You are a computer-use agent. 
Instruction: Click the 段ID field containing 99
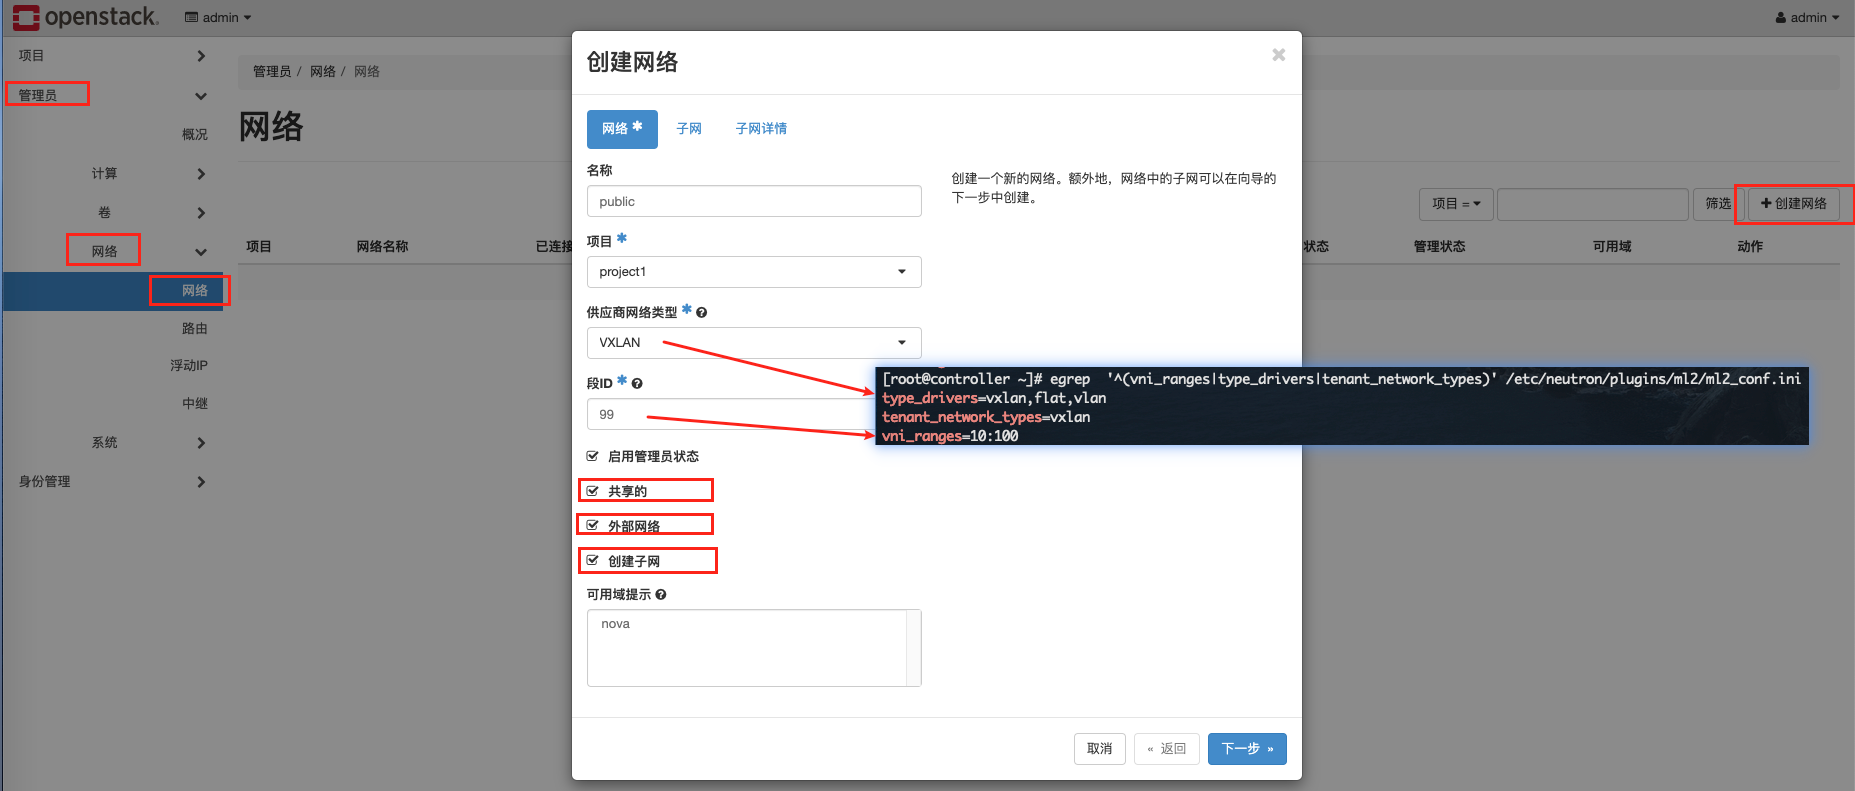730,414
